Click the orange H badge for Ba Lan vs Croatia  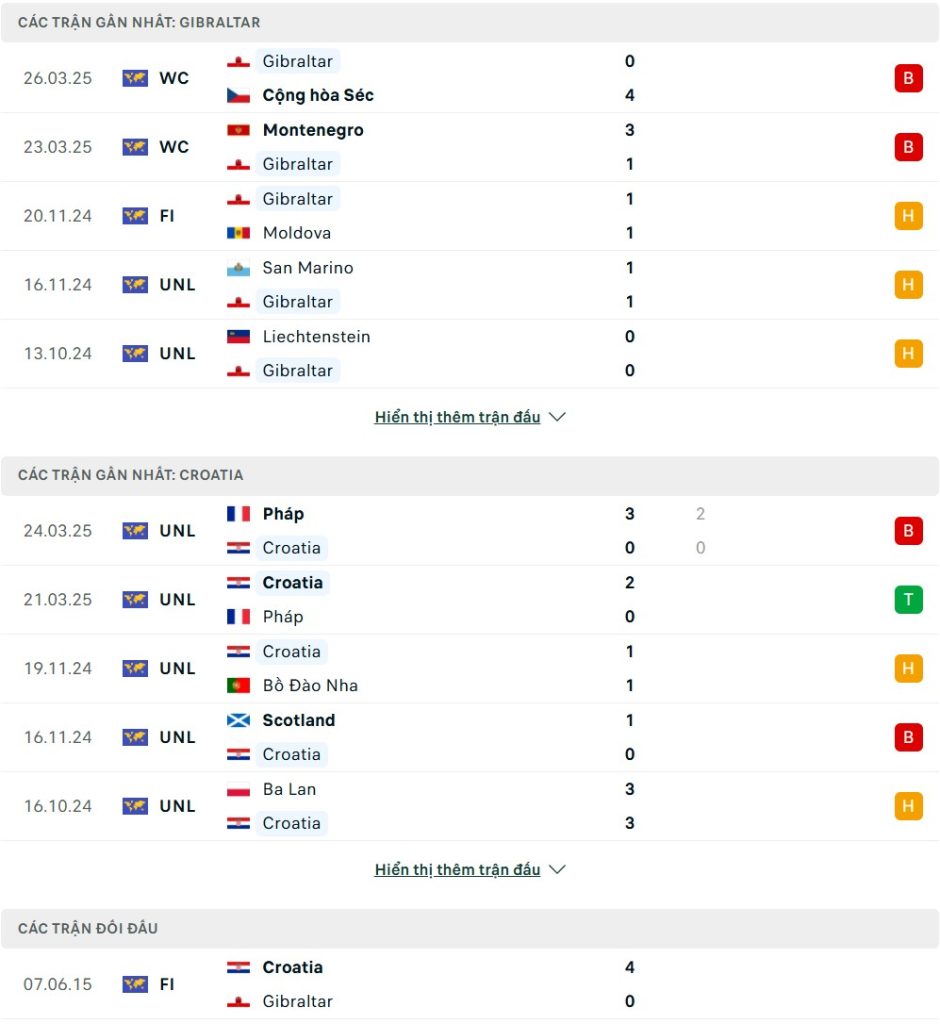908,806
